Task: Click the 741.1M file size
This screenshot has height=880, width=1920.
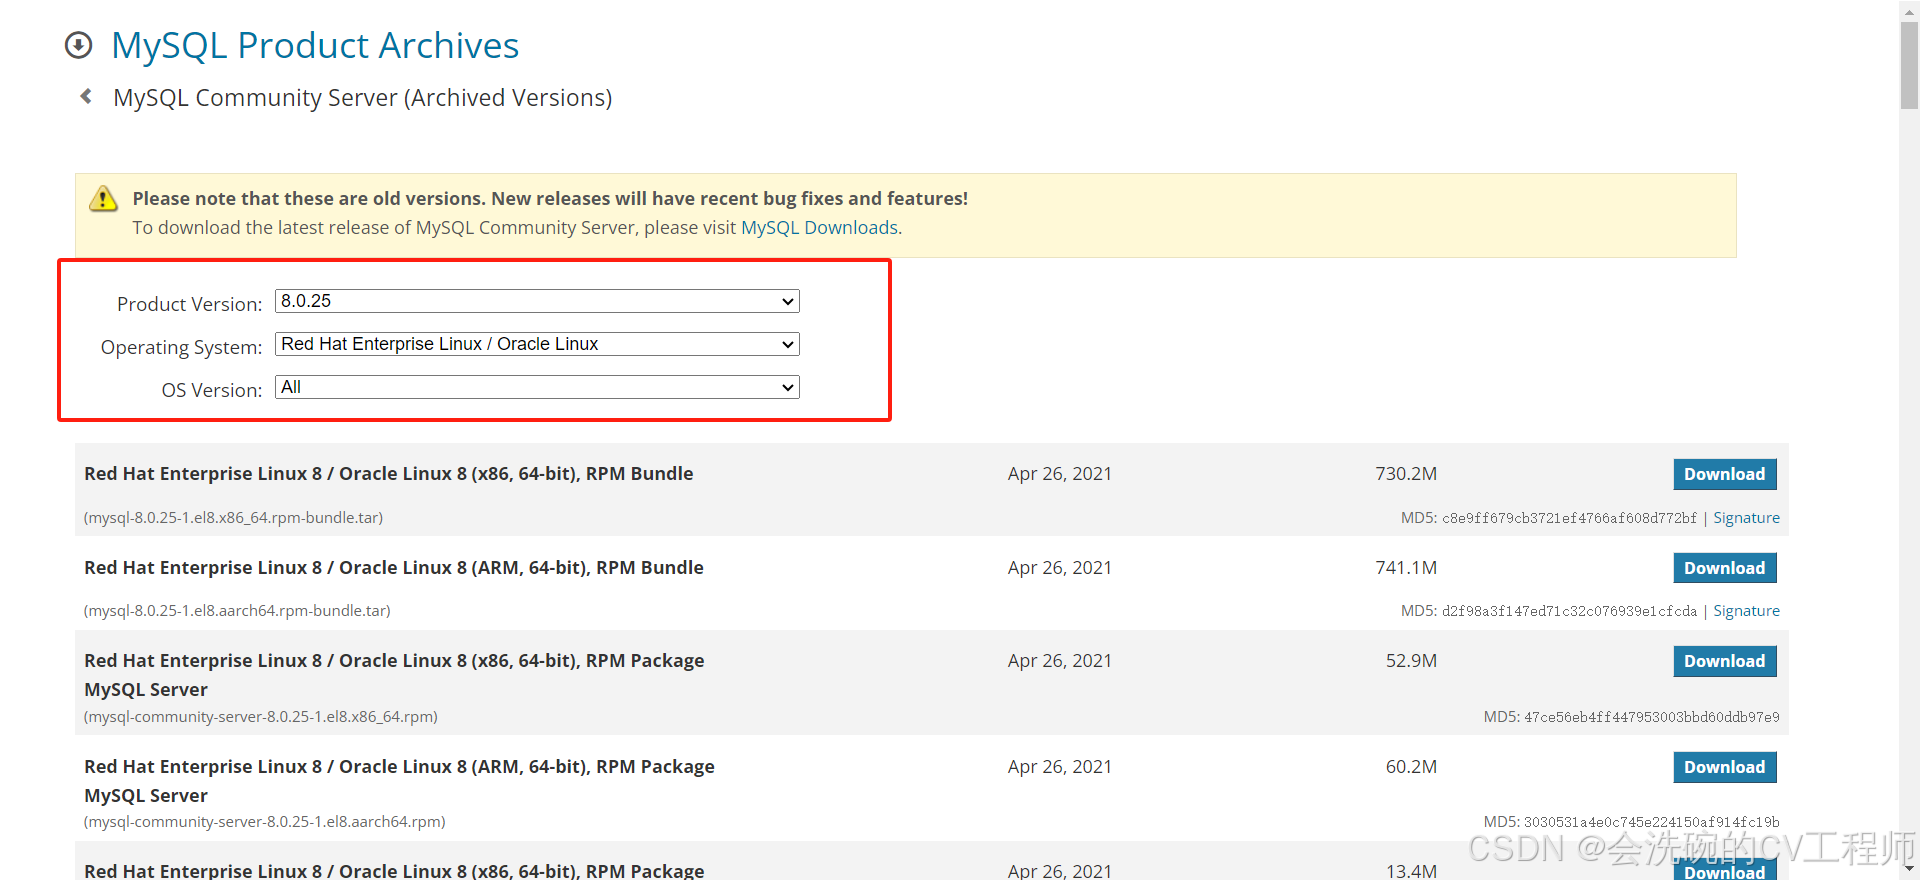Action: [x=1406, y=568]
